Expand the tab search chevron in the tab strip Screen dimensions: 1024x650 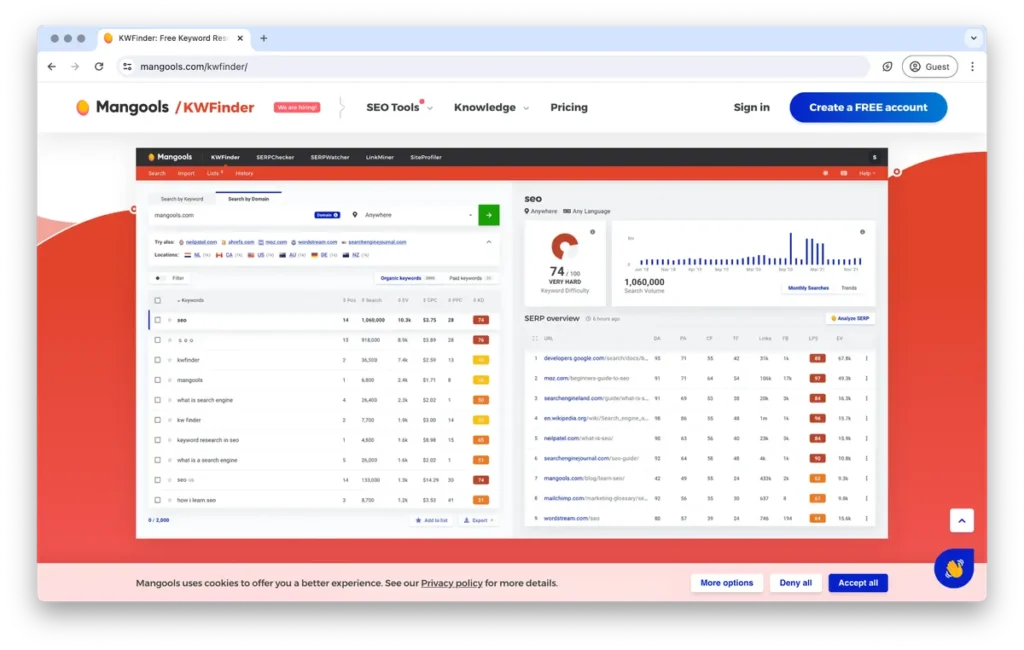(973, 38)
